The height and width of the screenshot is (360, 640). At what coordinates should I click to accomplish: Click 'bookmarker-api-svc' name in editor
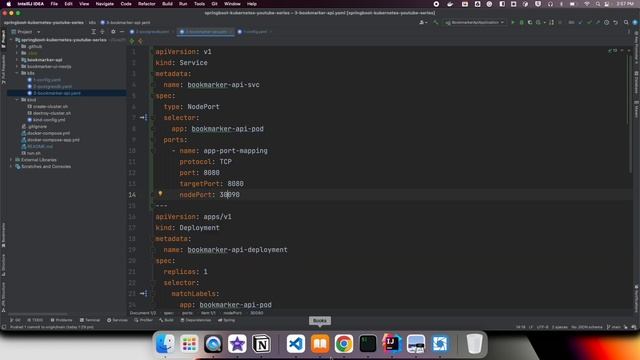pyautogui.click(x=223, y=84)
